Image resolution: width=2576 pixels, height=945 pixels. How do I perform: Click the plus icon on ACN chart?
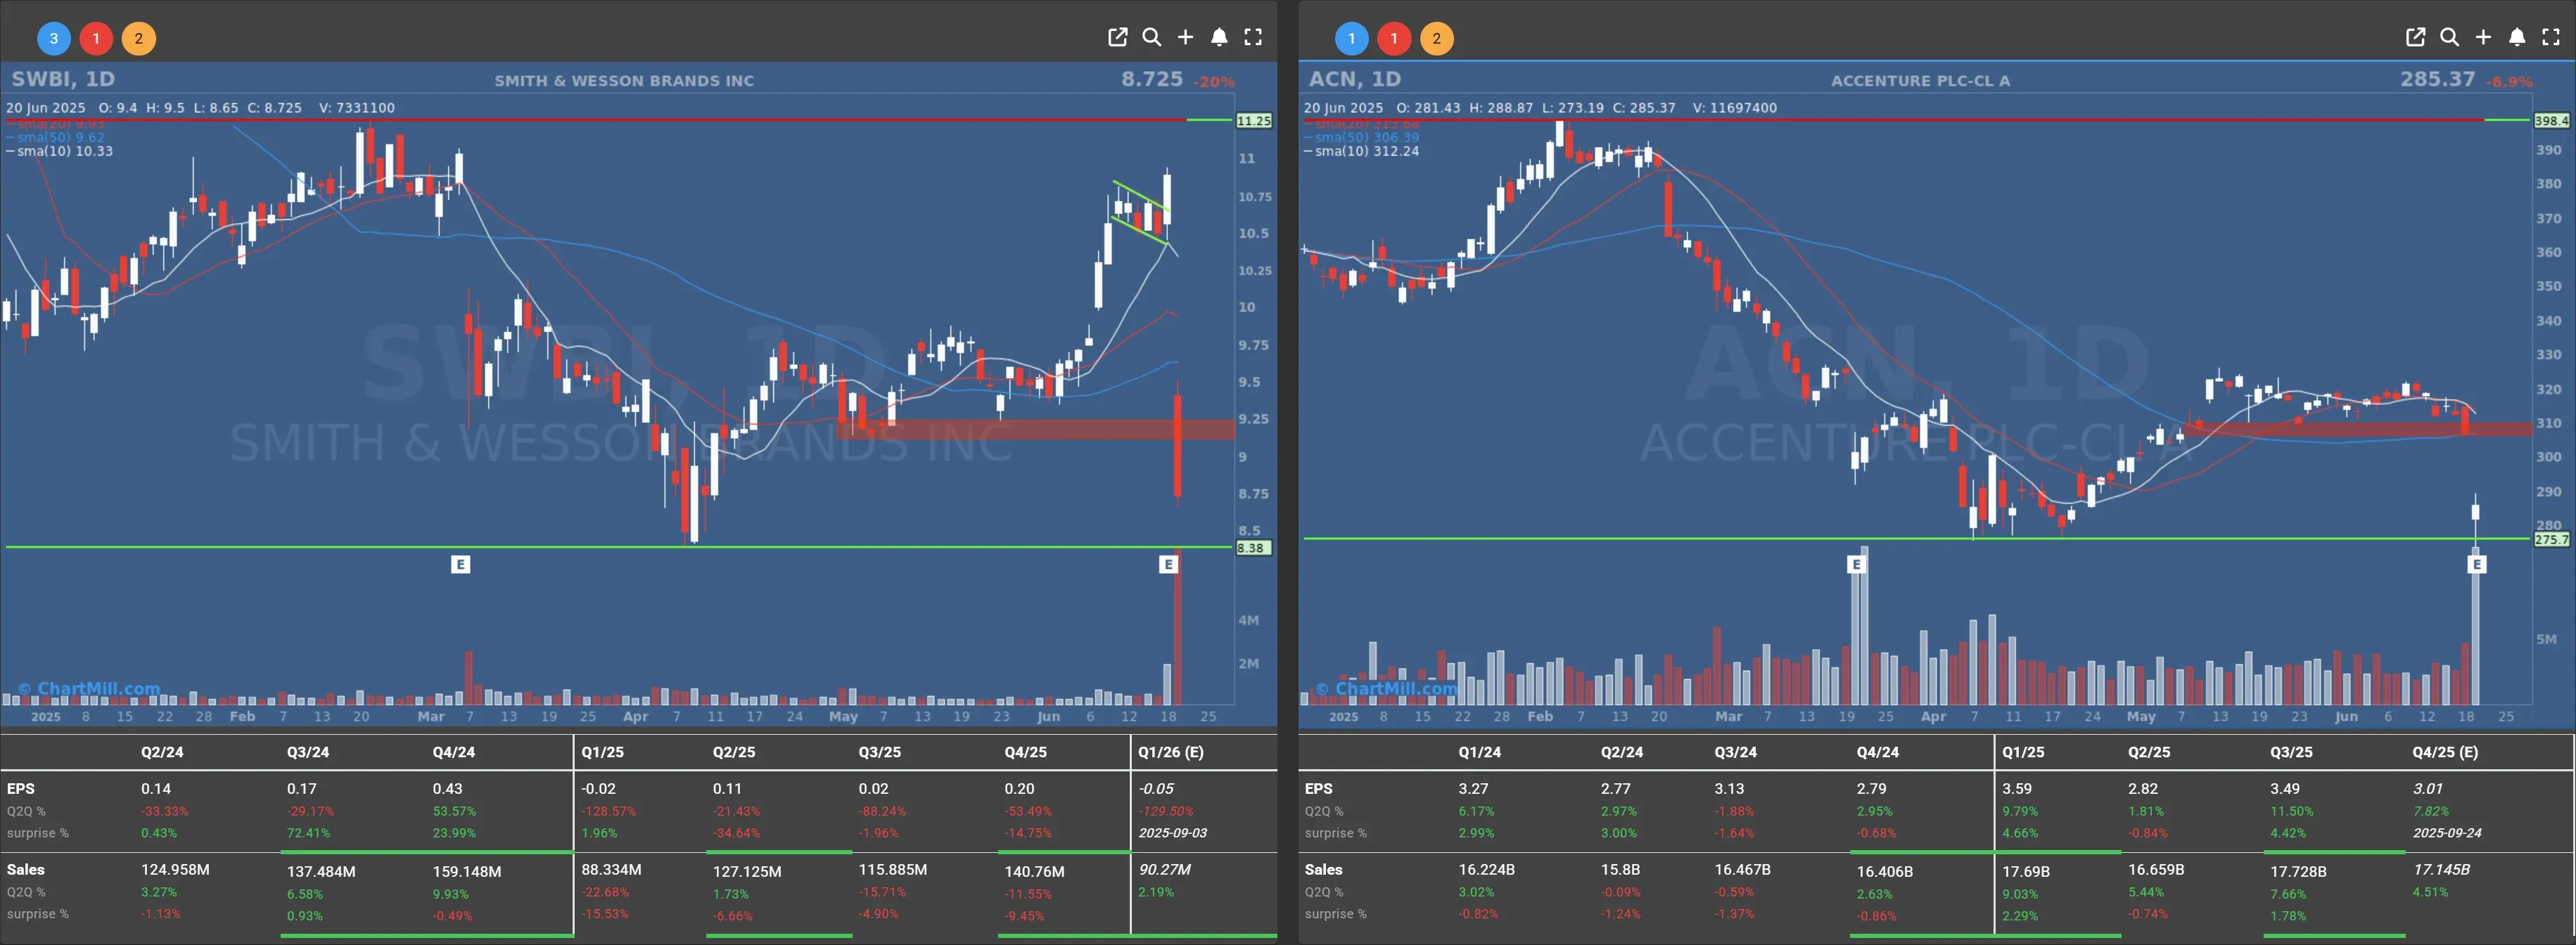tap(2483, 37)
